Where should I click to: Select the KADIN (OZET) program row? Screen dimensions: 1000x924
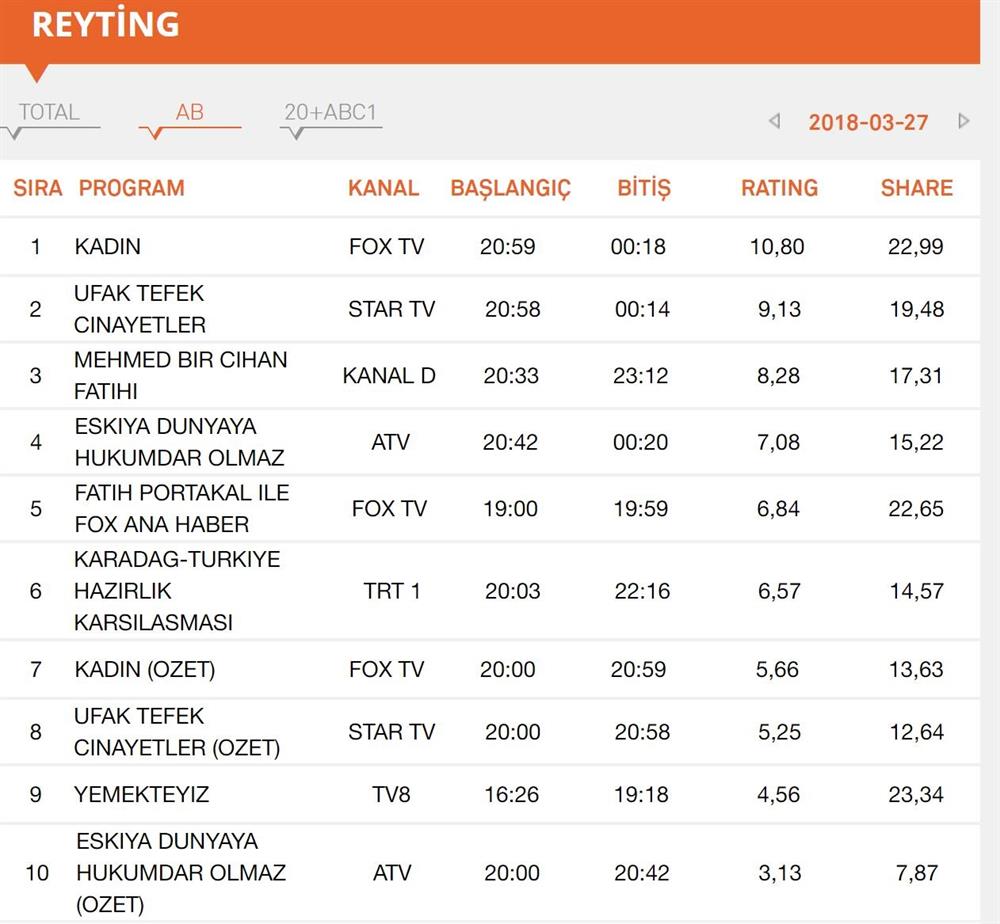[144, 669]
